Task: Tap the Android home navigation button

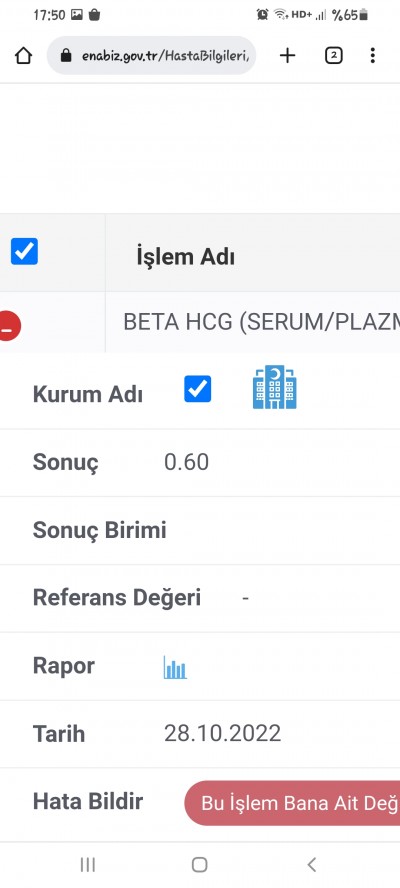Action: tap(199, 864)
